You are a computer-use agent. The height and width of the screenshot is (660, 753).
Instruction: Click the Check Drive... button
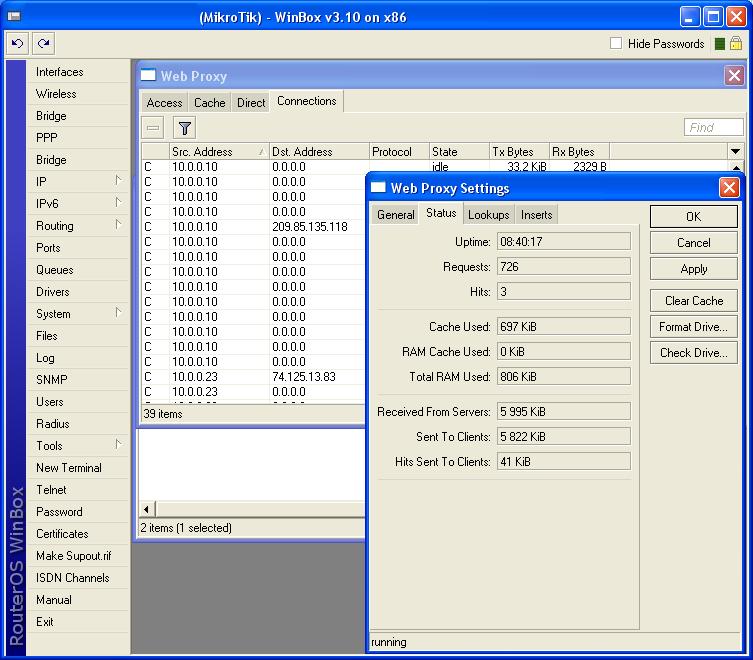pyautogui.click(x=693, y=353)
